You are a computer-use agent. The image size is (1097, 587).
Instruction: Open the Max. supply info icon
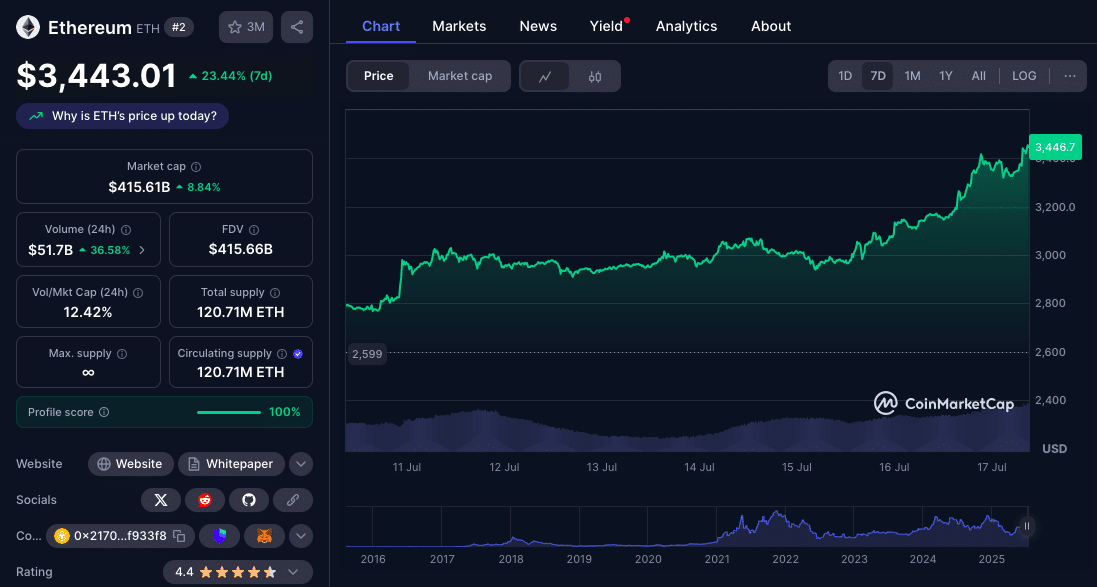coord(122,354)
